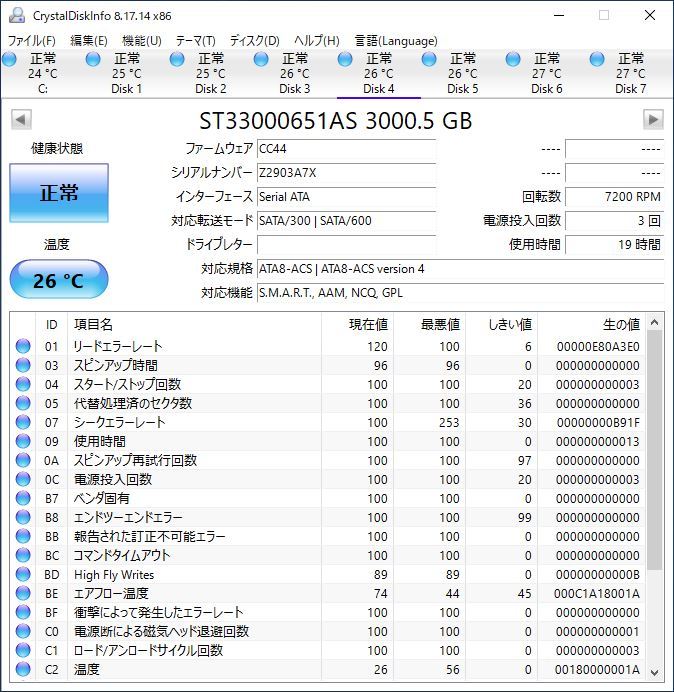Click the CrystalDiskInfo app icon in title bar
674x692 pixels.
coord(17,15)
